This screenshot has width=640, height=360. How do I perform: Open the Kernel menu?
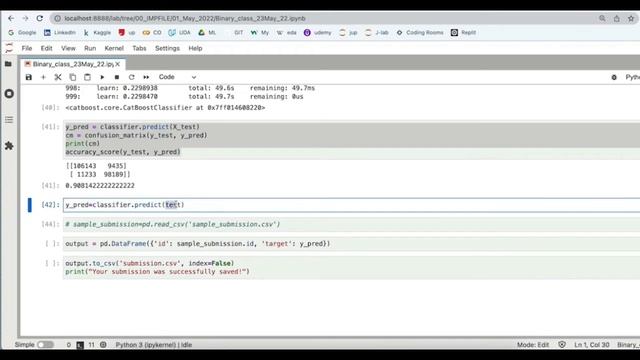click(x=114, y=48)
